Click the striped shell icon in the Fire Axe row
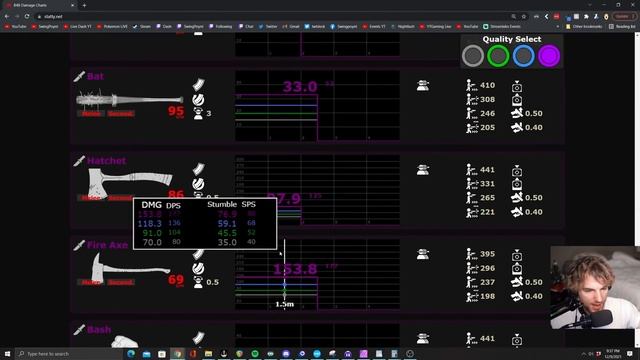 pyautogui.click(x=198, y=268)
